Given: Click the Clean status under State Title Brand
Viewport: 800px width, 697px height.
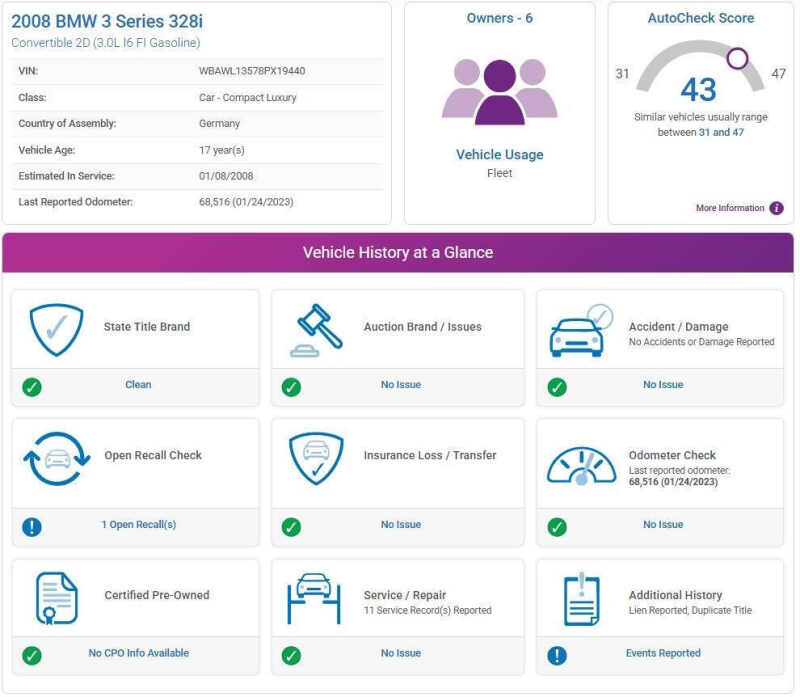Looking at the screenshot, I should pyautogui.click(x=138, y=385).
